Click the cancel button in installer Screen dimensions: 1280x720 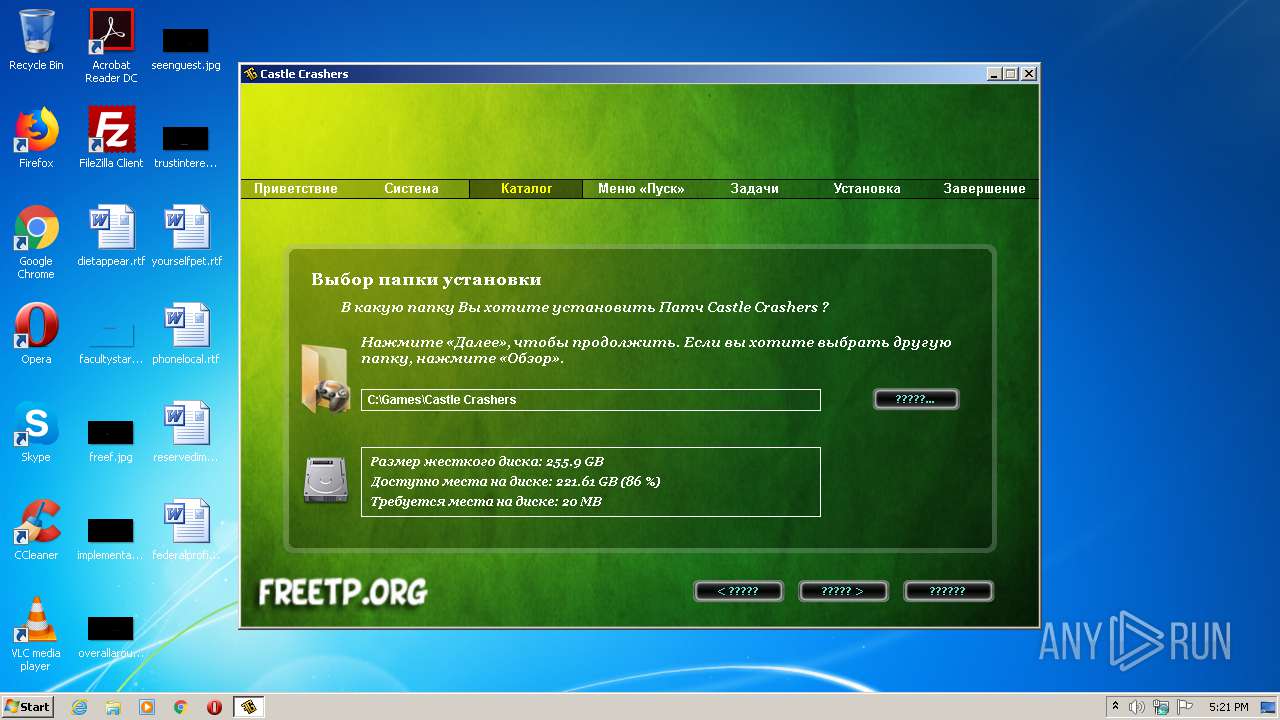tap(948, 591)
